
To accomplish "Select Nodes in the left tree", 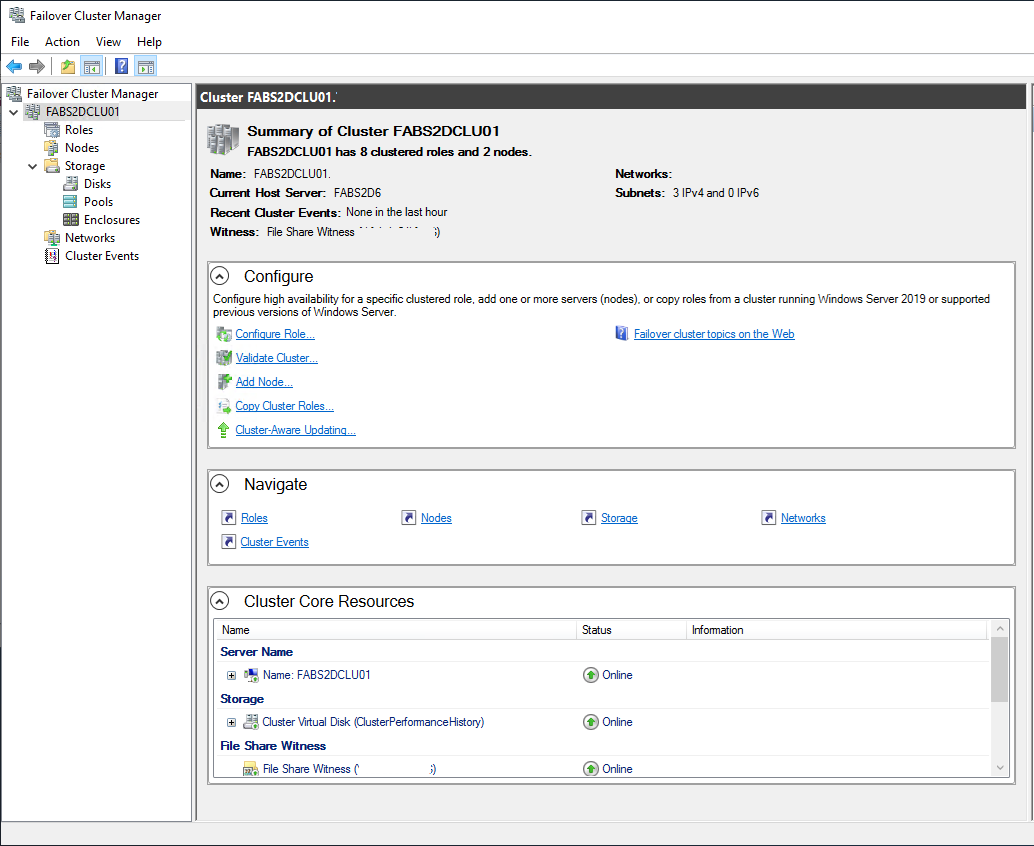I will (82, 148).
